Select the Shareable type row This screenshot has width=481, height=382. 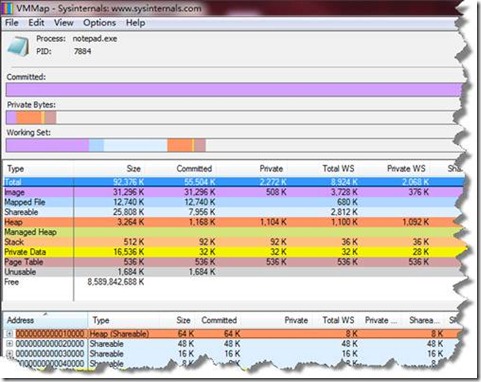pos(233,212)
